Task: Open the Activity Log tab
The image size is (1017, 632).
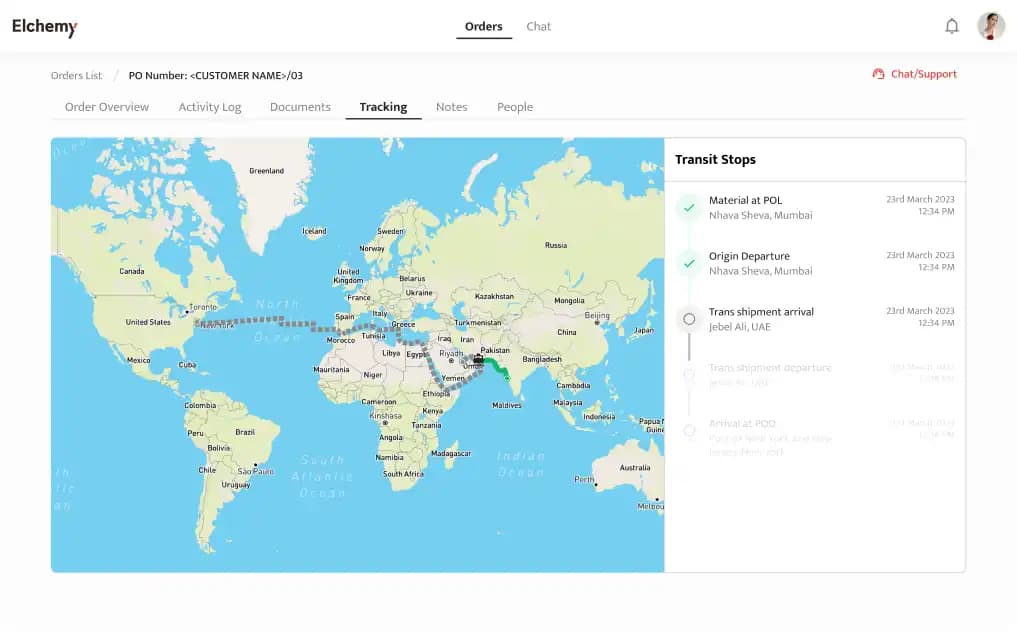Action: pyautogui.click(x=210, y=107)
